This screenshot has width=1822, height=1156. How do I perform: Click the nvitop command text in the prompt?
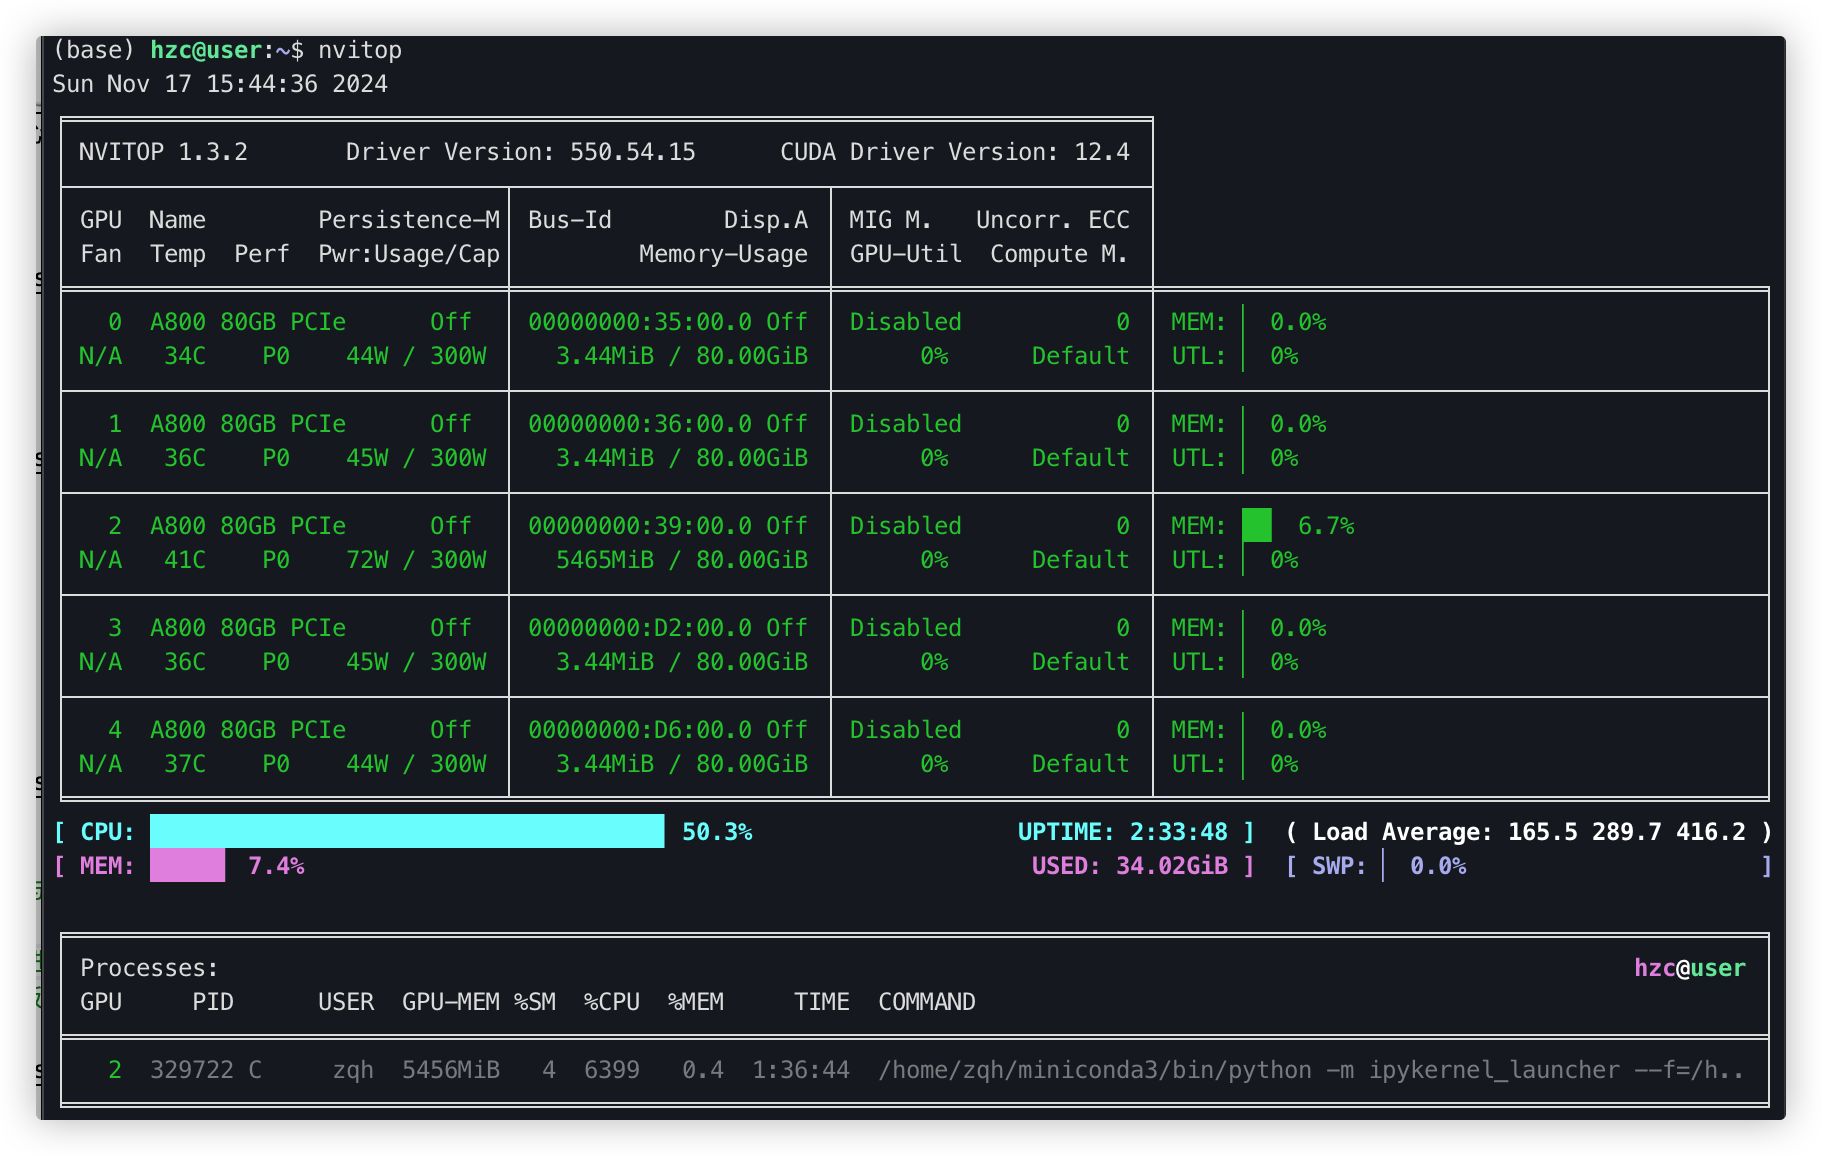pos(360,50)
